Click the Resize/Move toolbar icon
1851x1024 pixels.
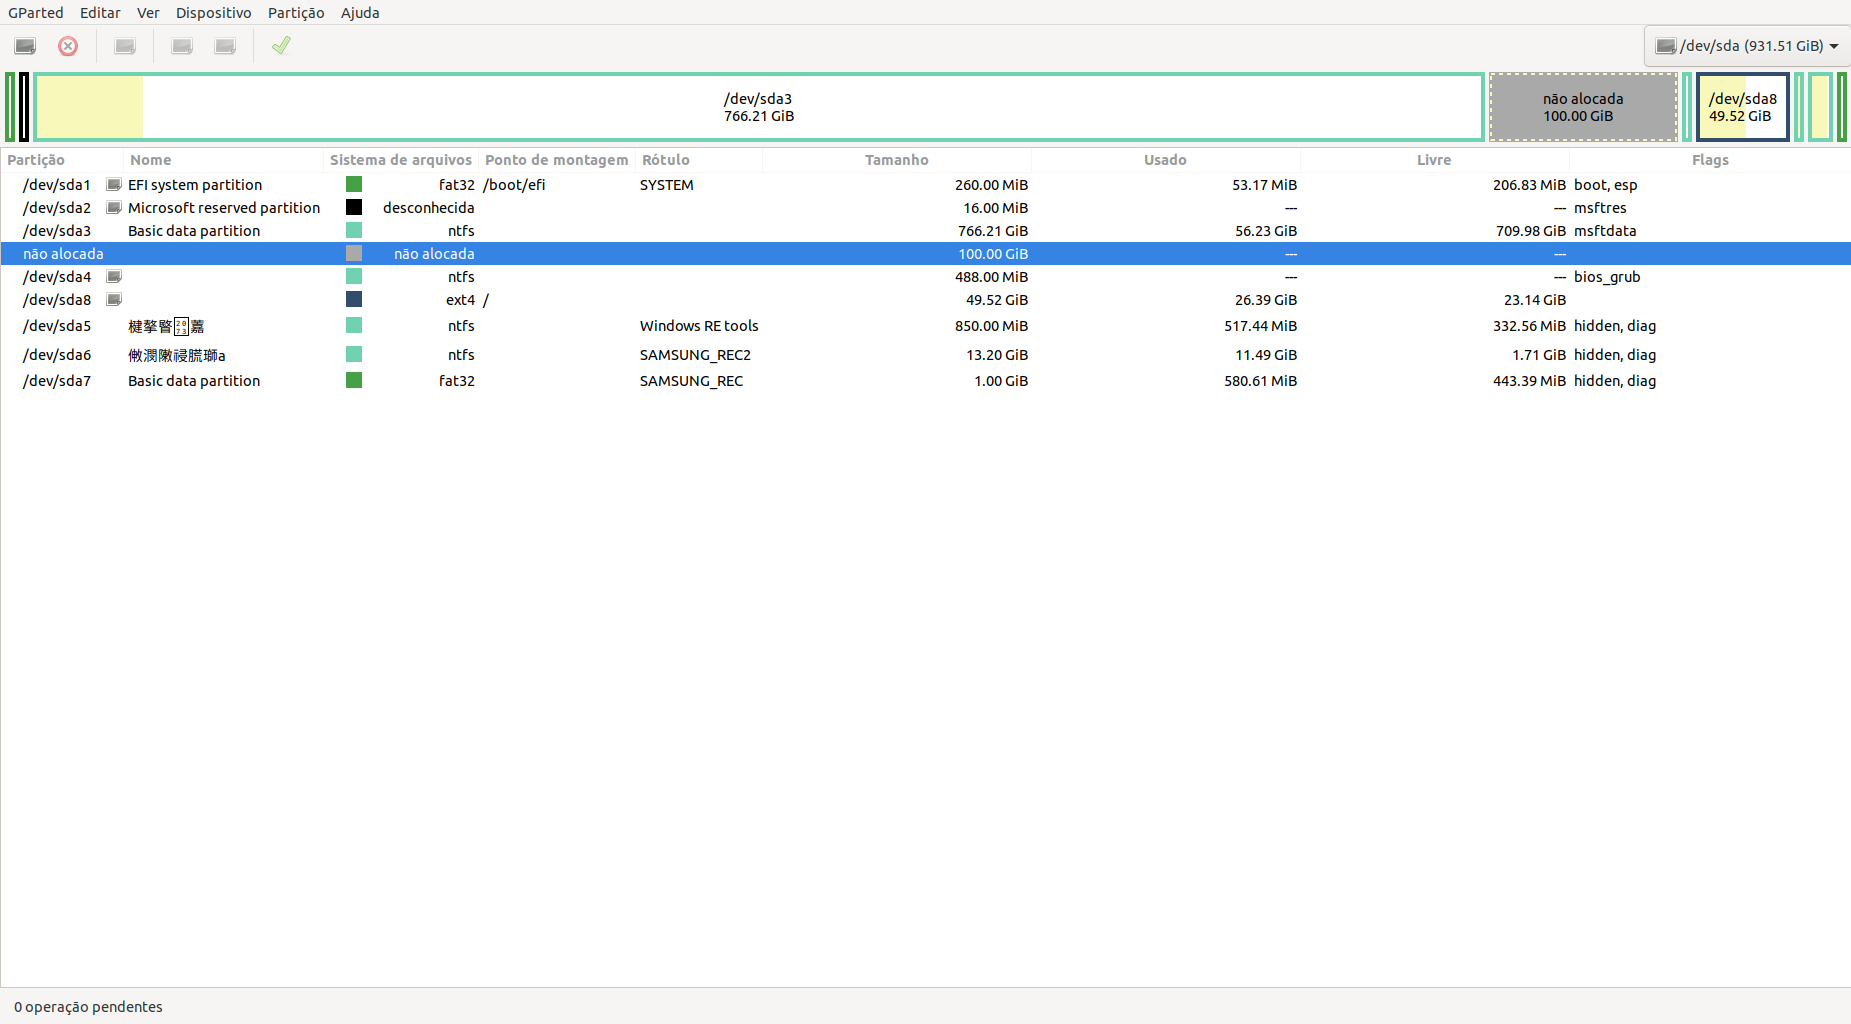coord(125,46)
